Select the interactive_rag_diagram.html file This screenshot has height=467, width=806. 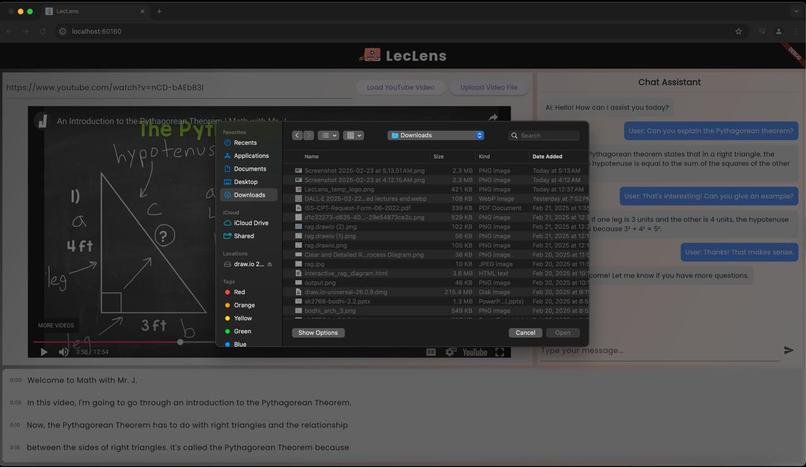[x=435, y=273]
